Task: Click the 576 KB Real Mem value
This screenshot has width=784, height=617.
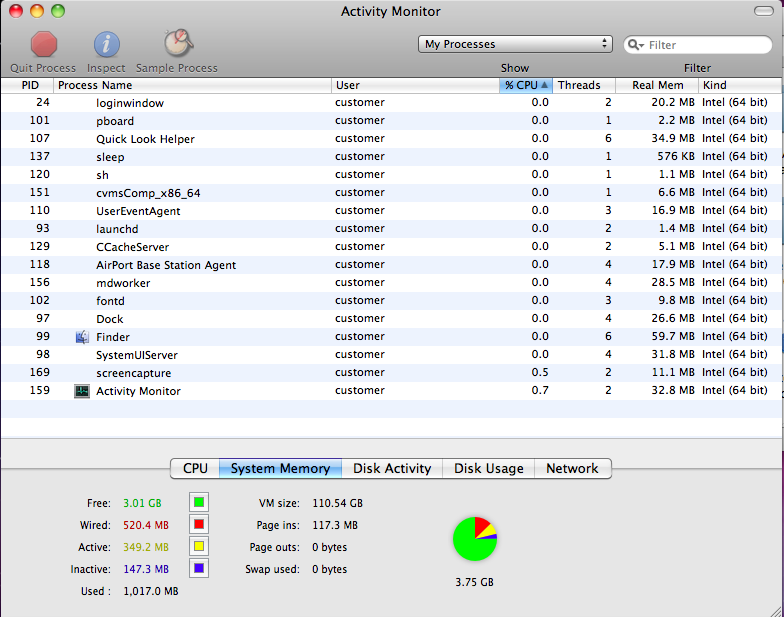Action: (x=676, y=156)
